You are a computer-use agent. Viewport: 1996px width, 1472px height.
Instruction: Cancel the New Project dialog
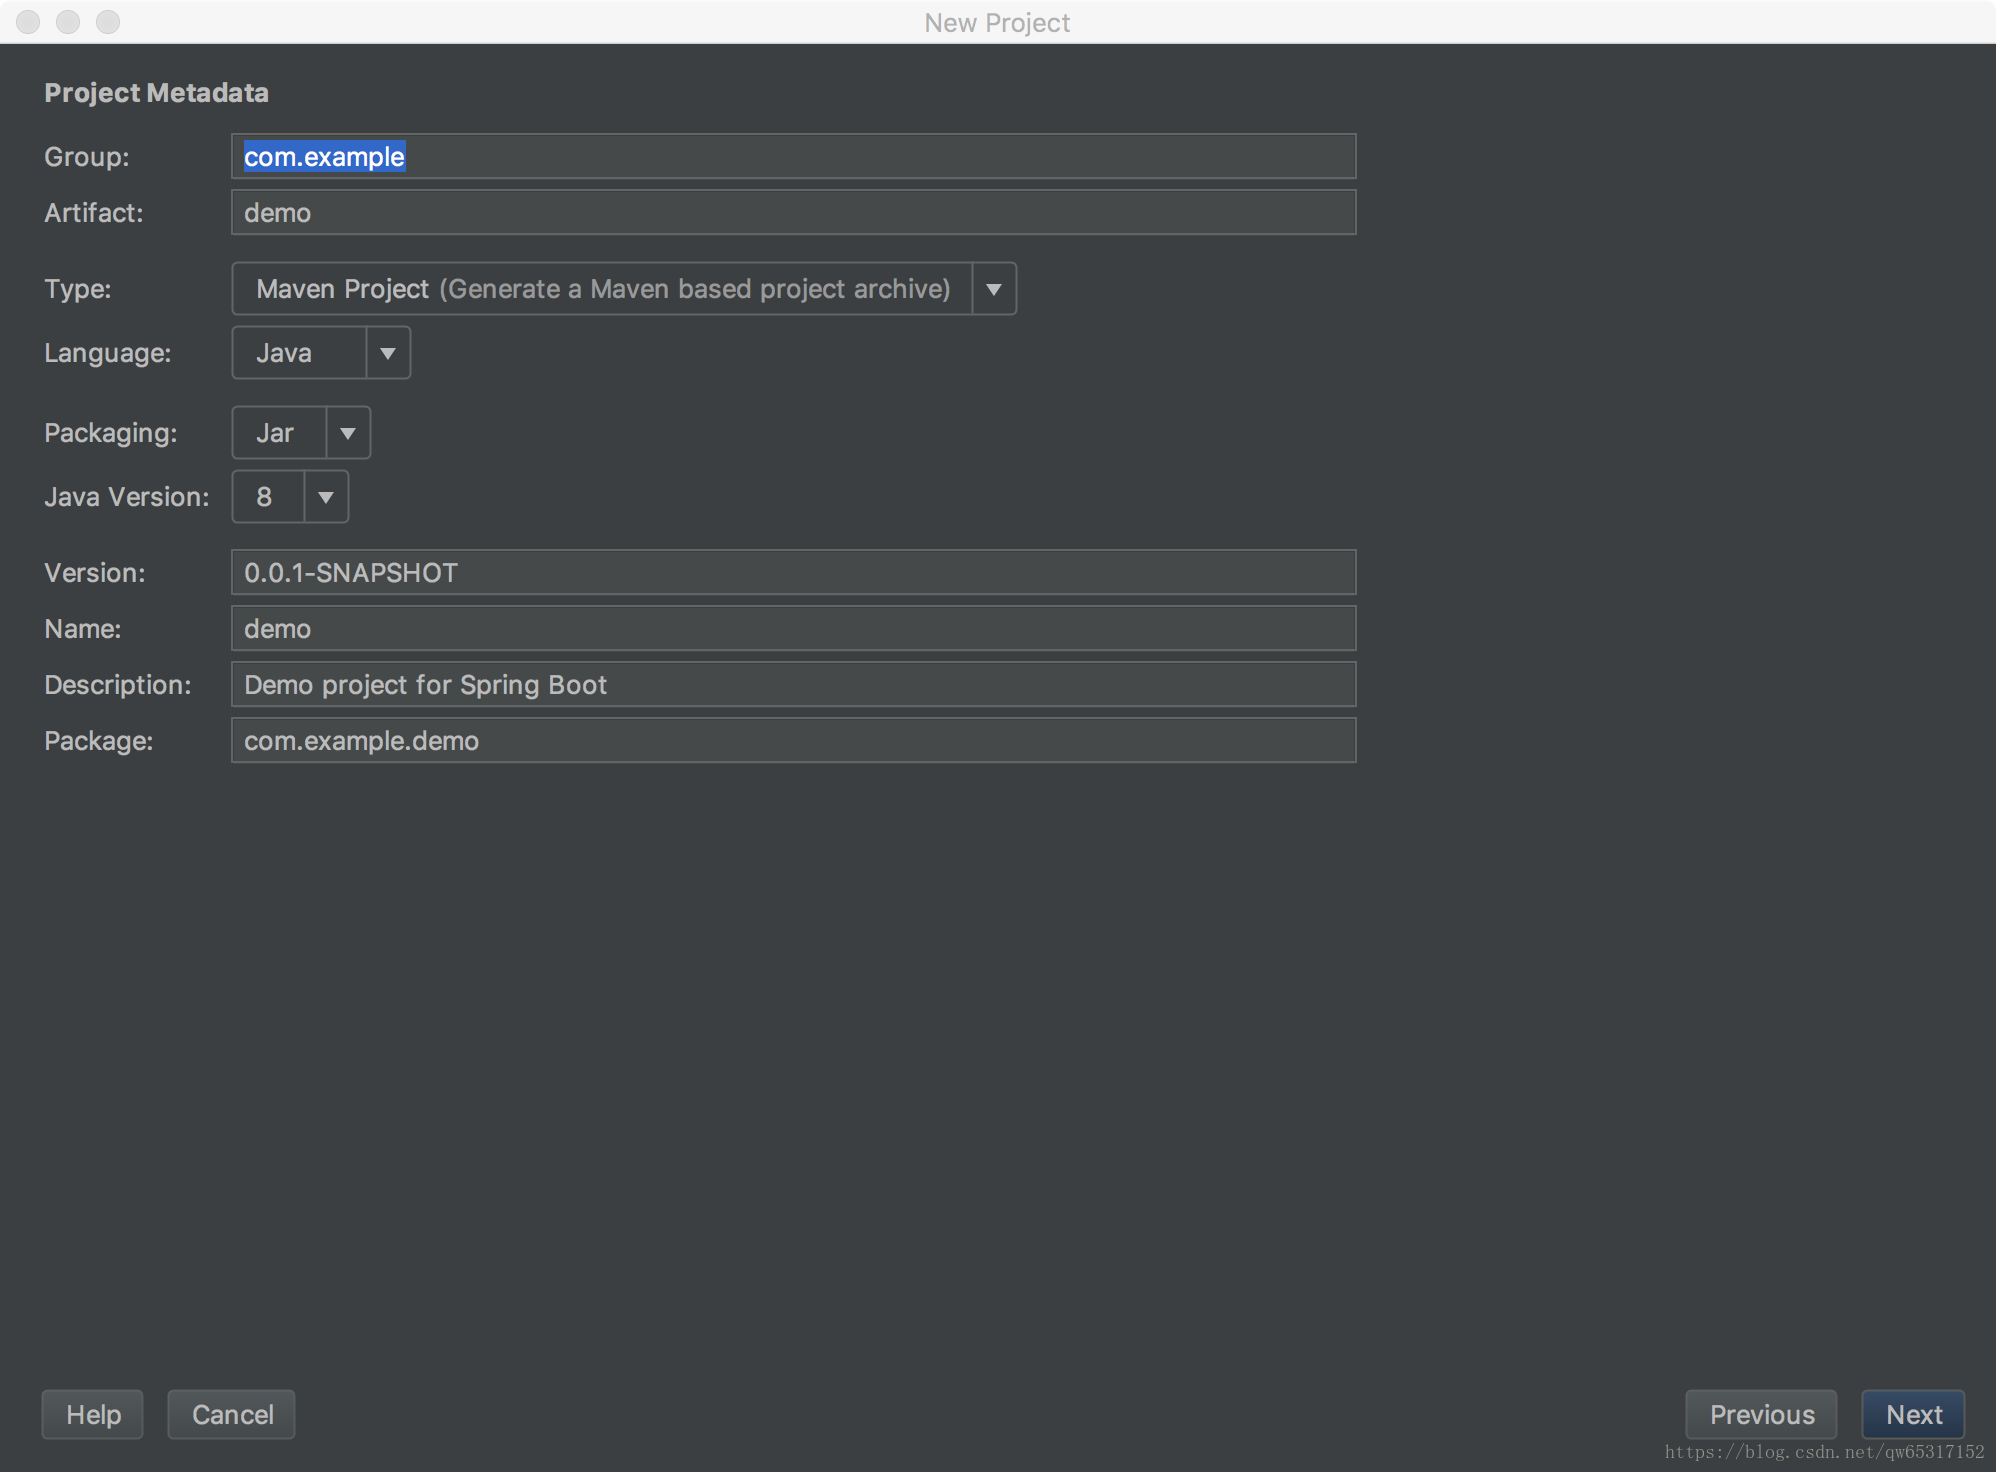[x=232, y=1414]
